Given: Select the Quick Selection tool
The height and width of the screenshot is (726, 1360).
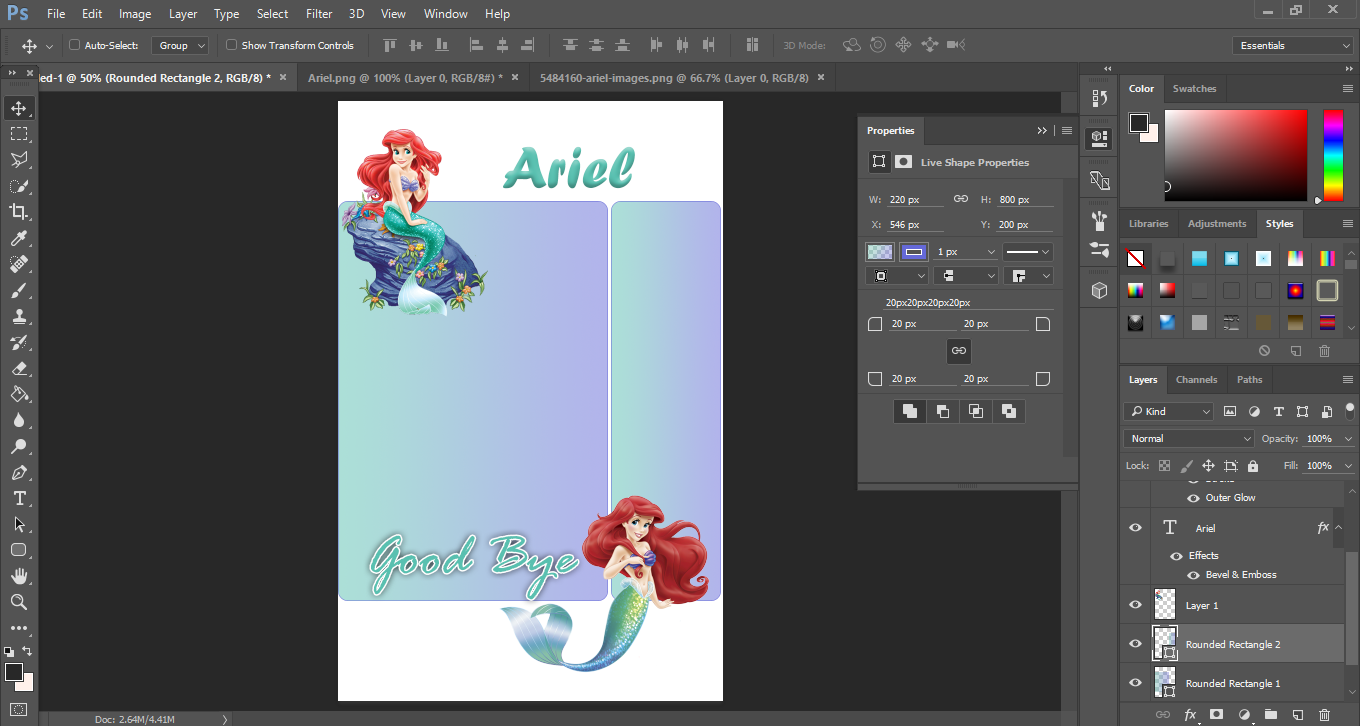Looking at the screenshot, I should click(19, 186).
